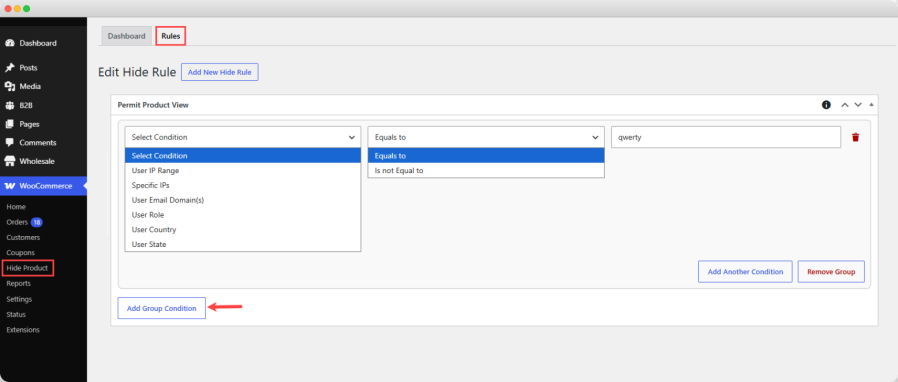Click the Media icon in sidebar
898x382 pixels.
pos(10,86)
